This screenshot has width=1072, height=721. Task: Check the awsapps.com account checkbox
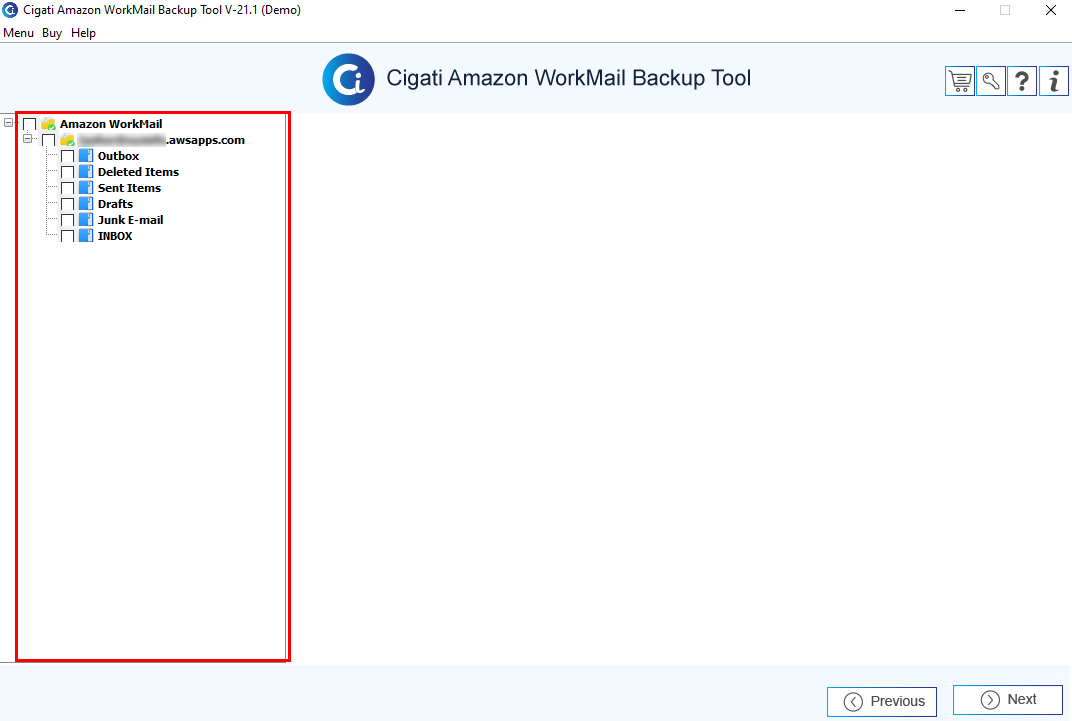[x=49, y=140]
